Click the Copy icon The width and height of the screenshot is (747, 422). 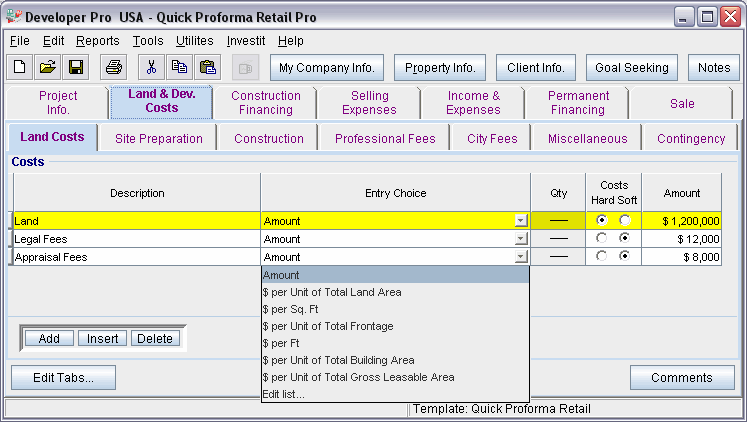[x=180, y=67]
